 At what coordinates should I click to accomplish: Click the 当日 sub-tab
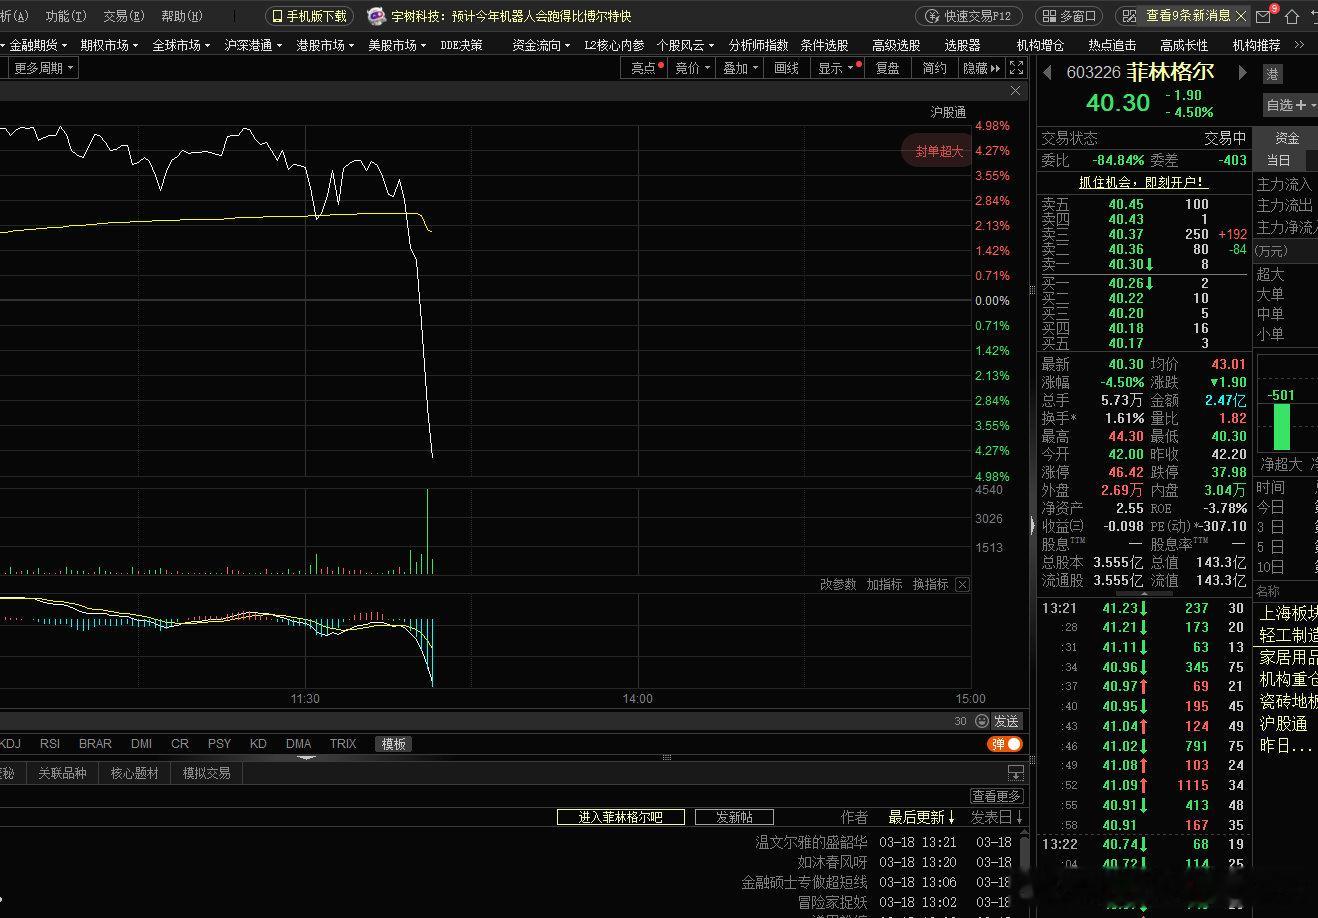[1279, 160]
